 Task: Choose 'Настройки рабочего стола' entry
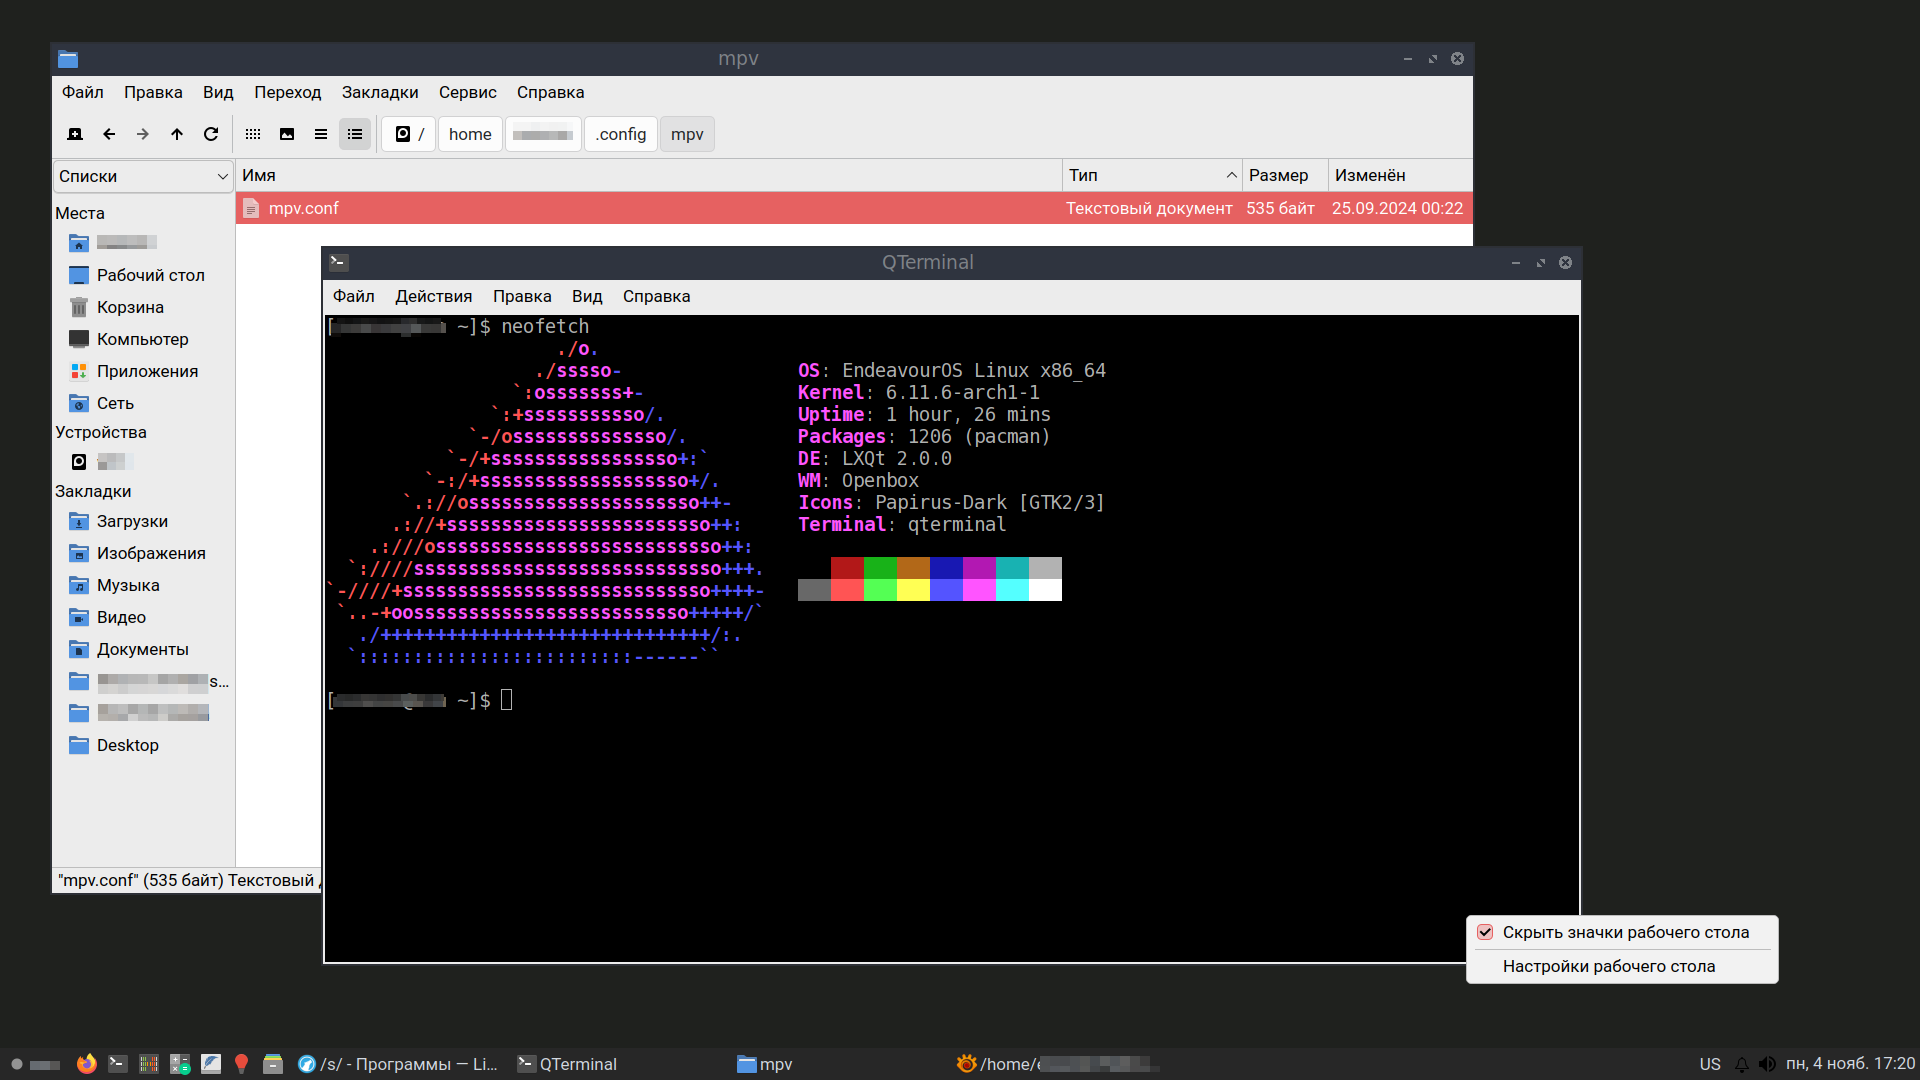coord(1608,966)
